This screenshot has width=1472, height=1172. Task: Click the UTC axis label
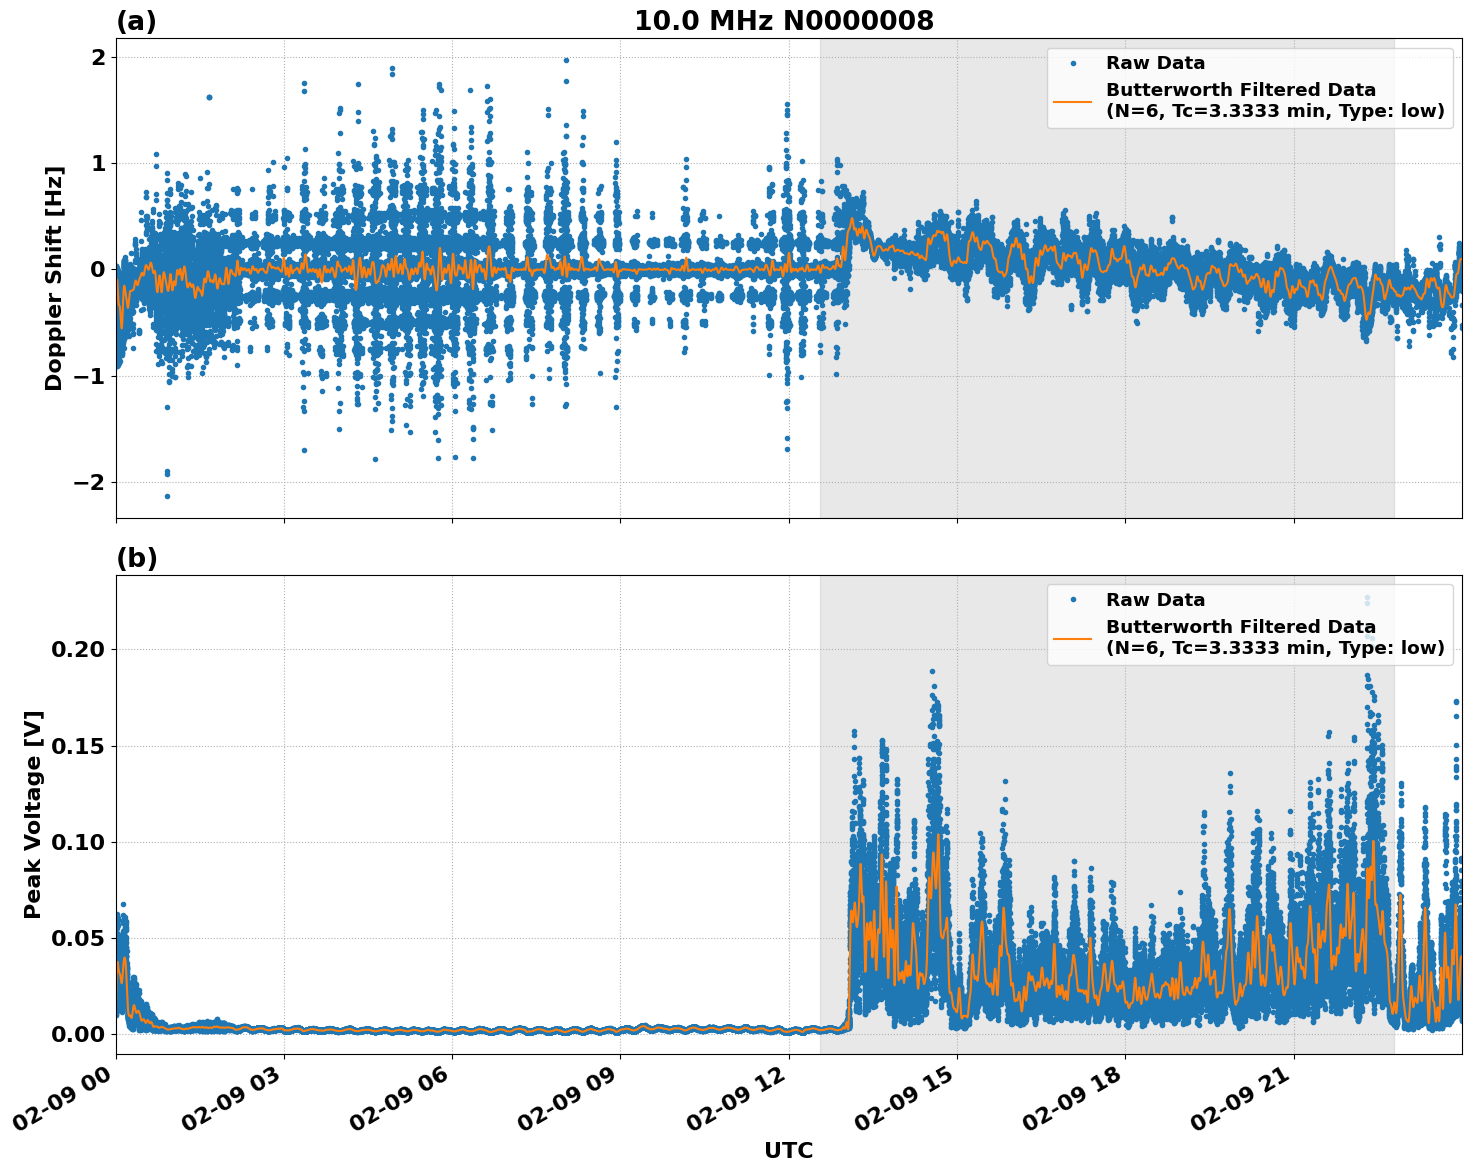pos(789,1150)
